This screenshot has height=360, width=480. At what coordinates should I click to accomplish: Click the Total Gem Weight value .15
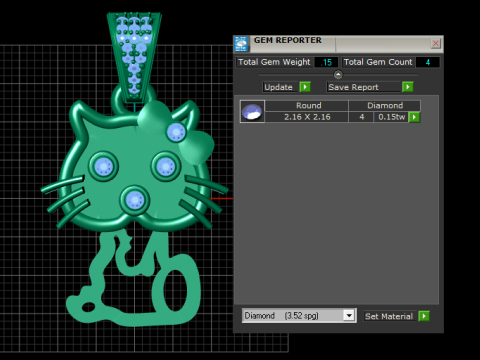[326, 62]
